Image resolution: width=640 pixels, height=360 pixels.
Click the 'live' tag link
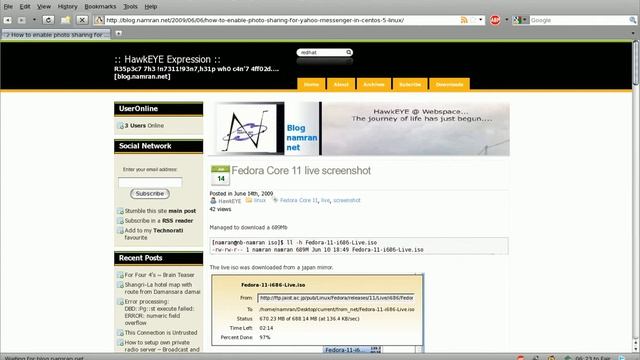click(325, 200)
